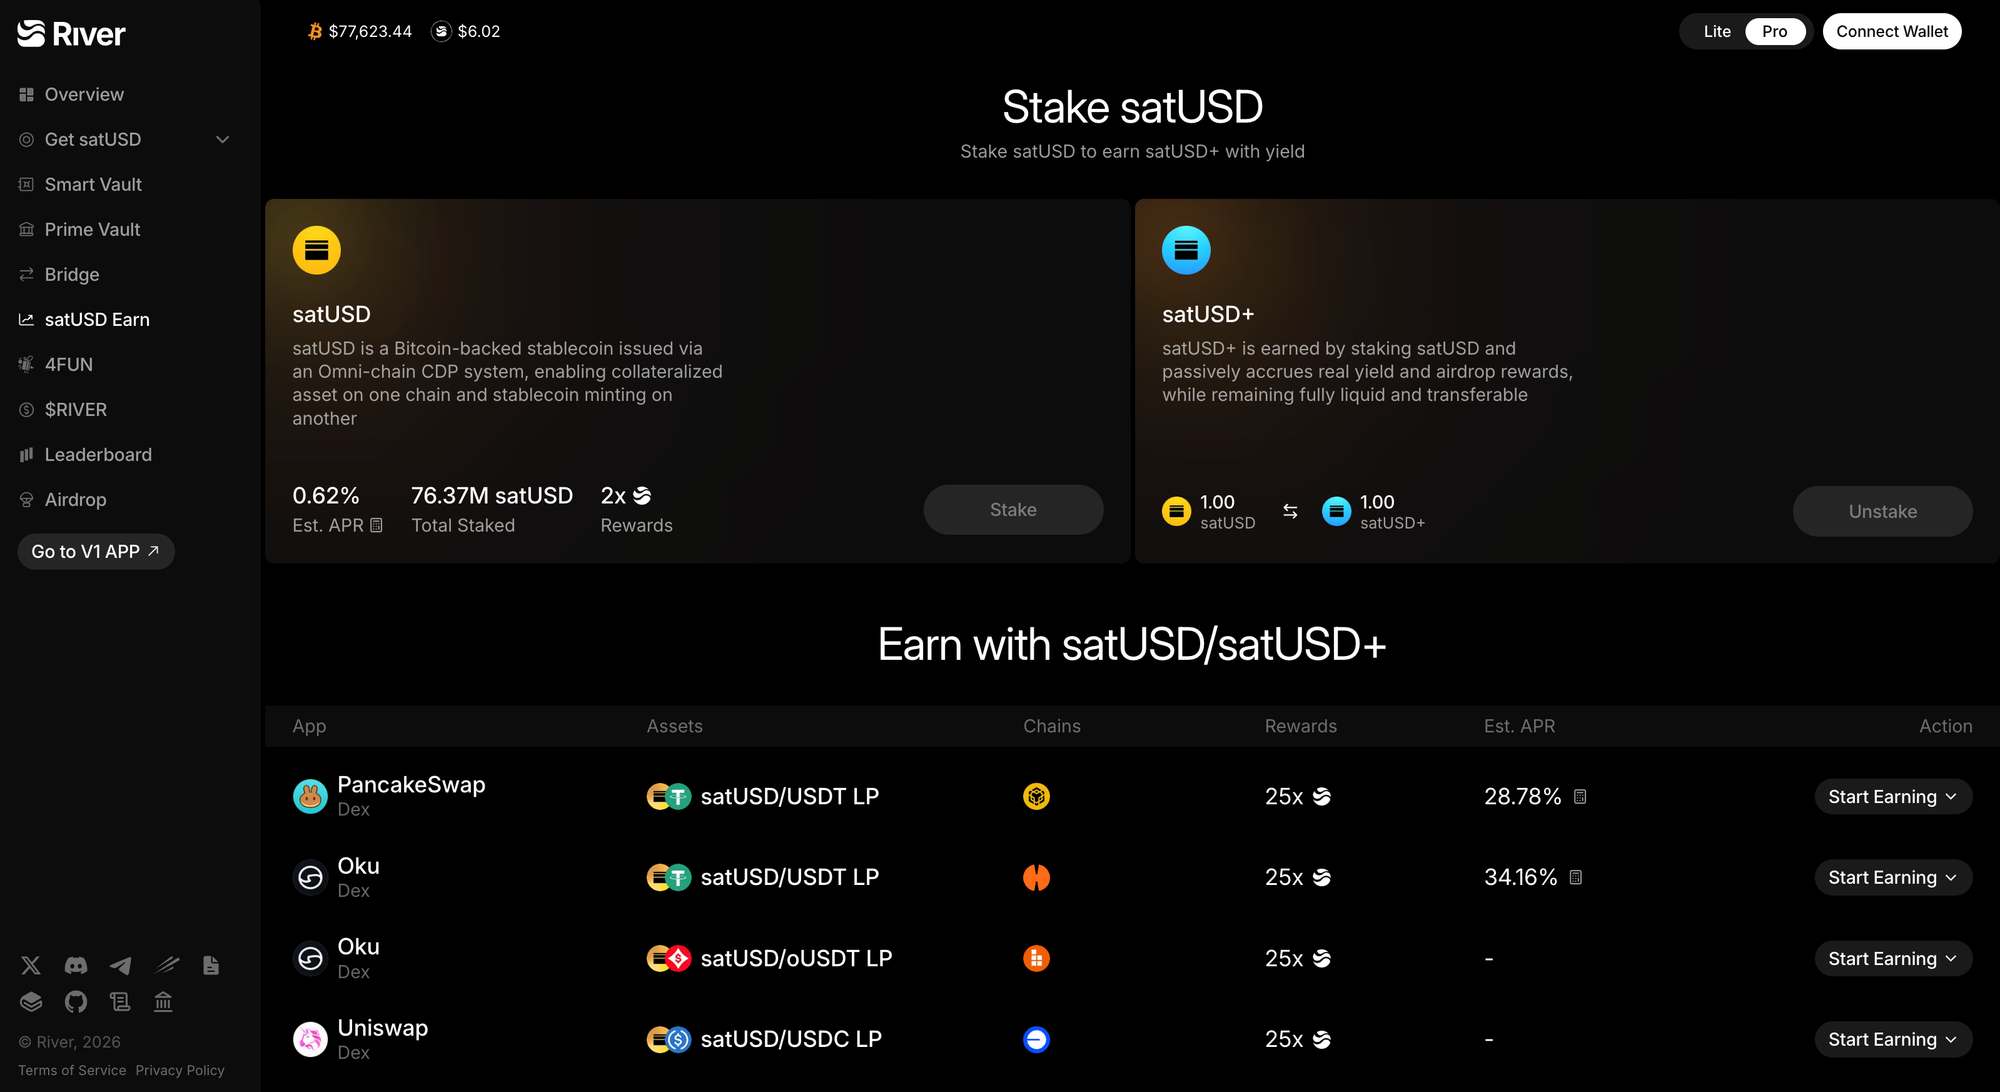Click the GitBook docs icon
This screenshot has width=2000, height=1092.
(x=31, y=1001)
